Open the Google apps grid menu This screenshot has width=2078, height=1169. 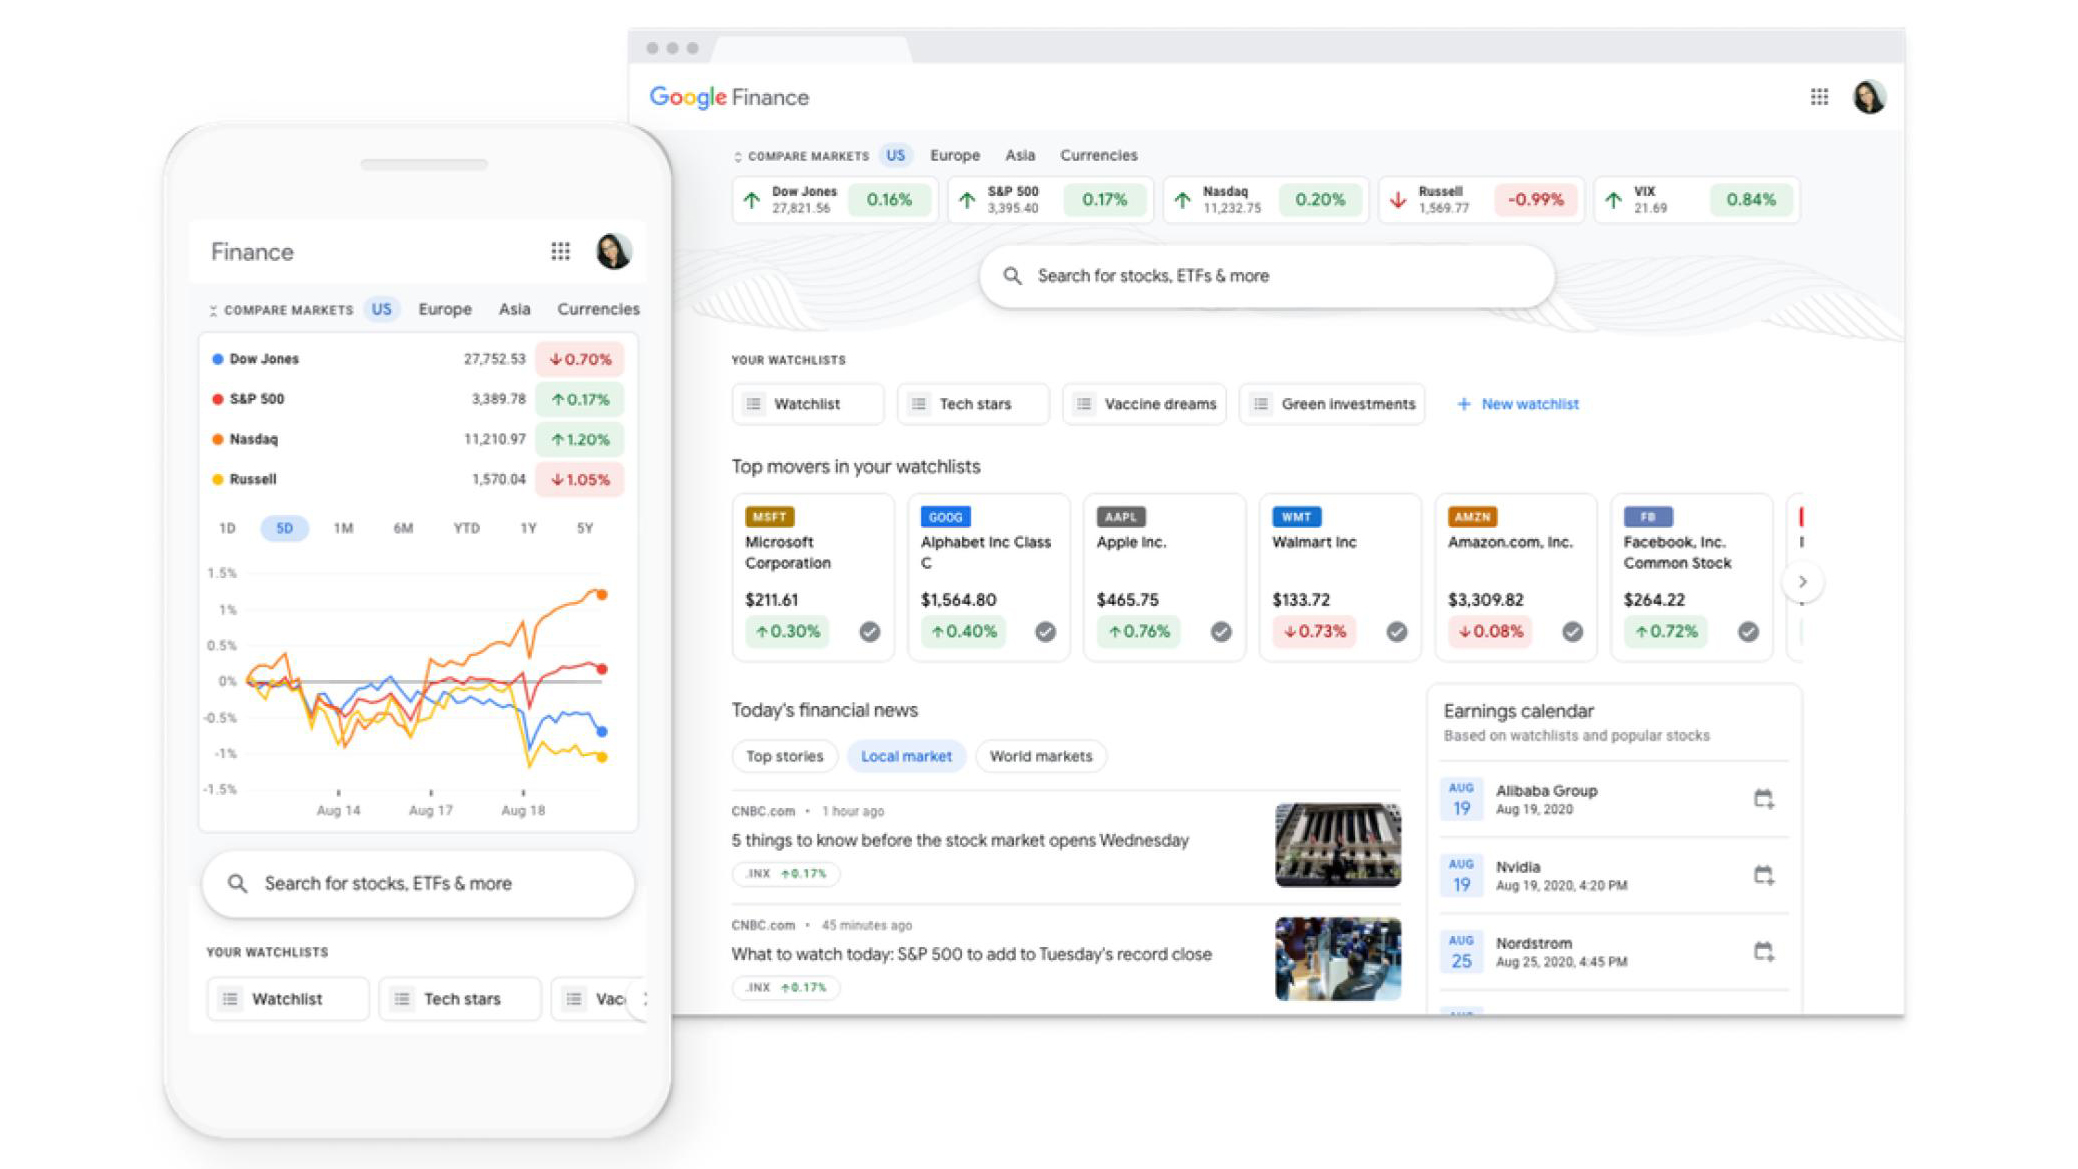coord(1818,97)
